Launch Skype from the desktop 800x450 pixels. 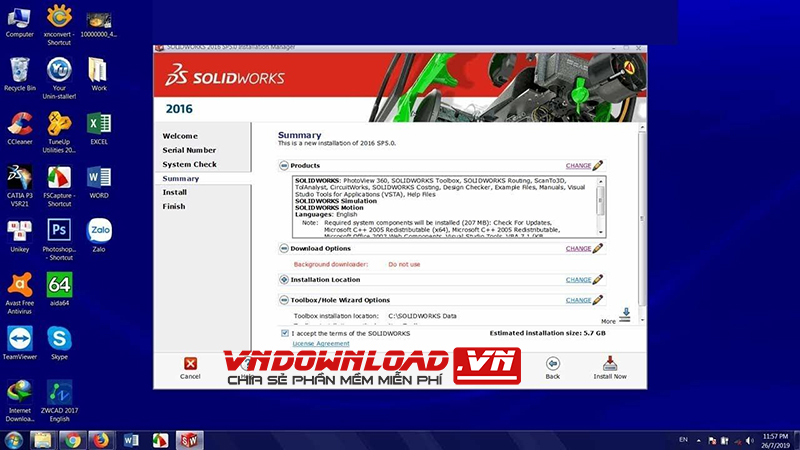59,343
